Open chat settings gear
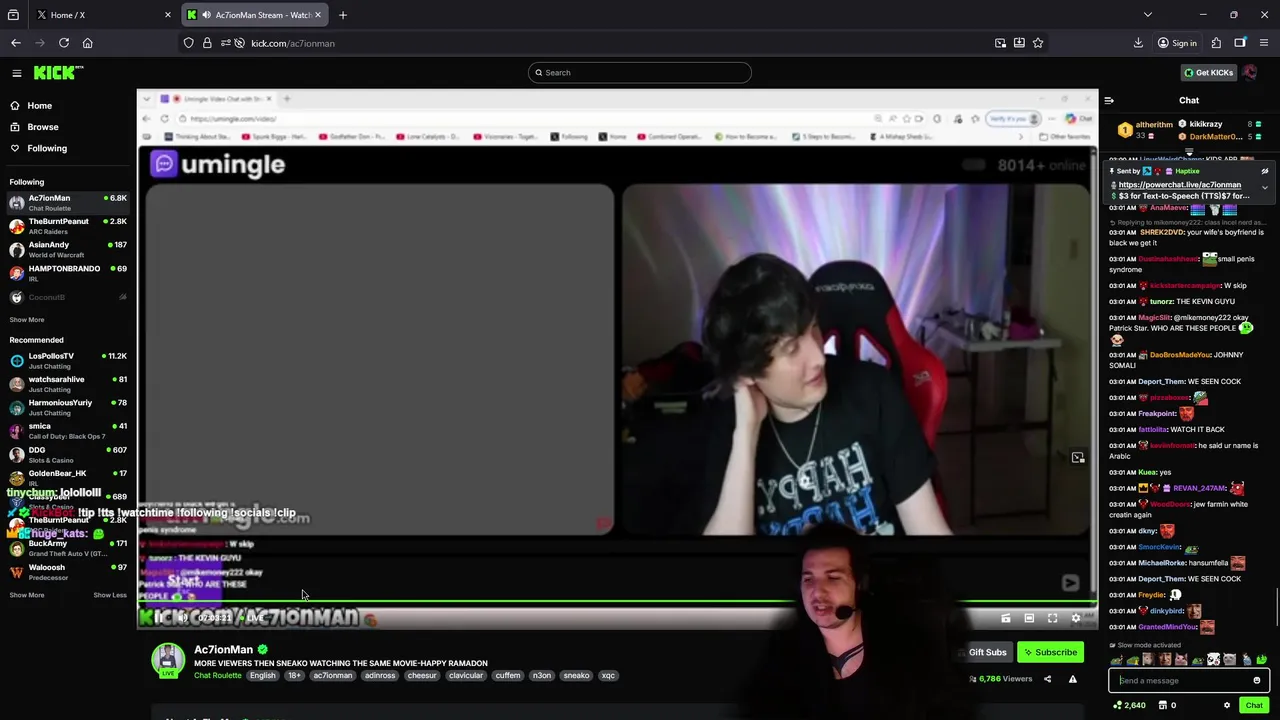This screenshot has width=1280, height=720. pyautogui.click(x=1227, y=705)
